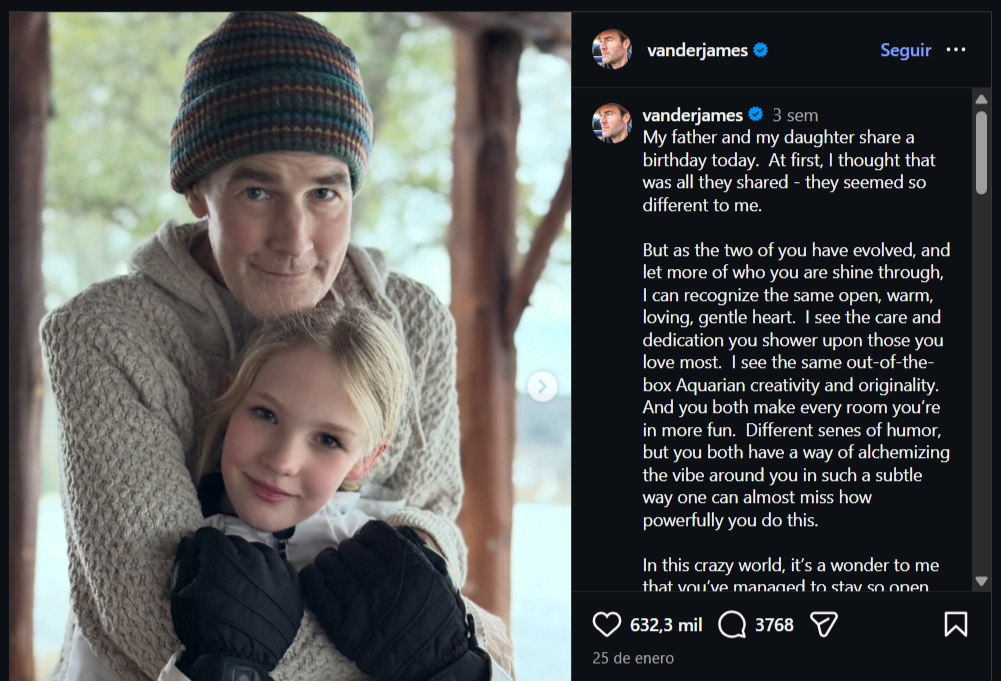Click the caption scrollbar thumb

click(981, 152)
